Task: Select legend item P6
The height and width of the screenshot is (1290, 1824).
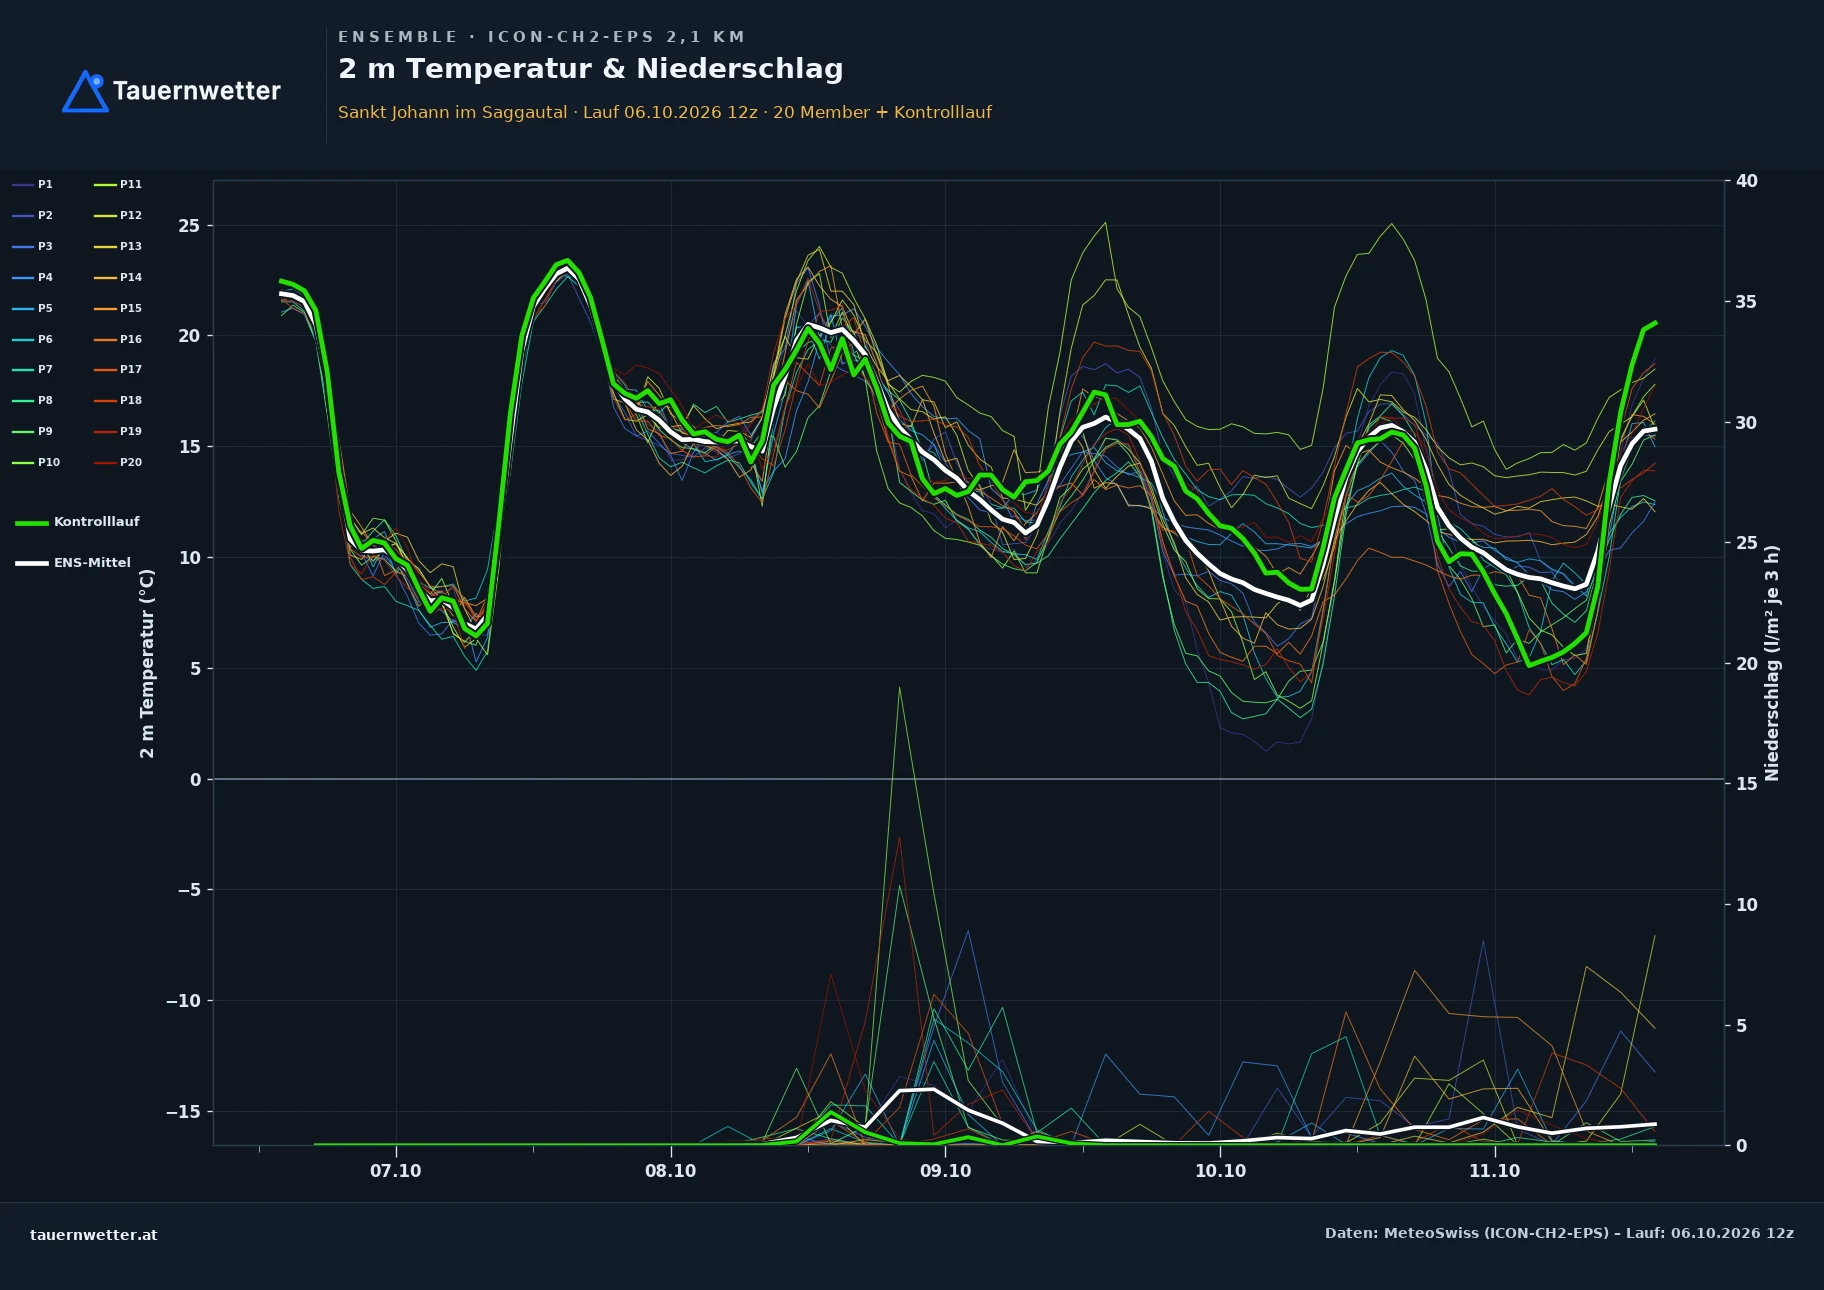Action: (33, 339)
